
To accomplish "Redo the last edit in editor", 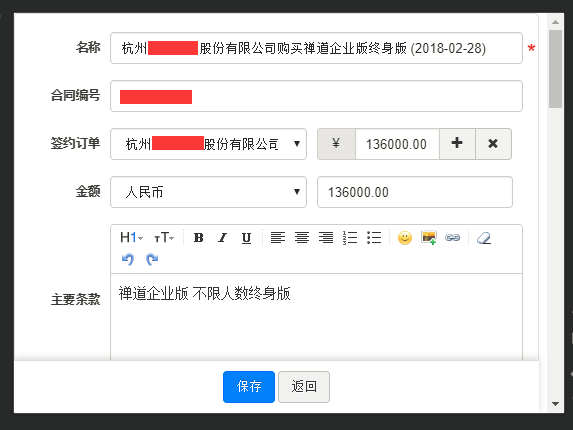I will 152,259.
